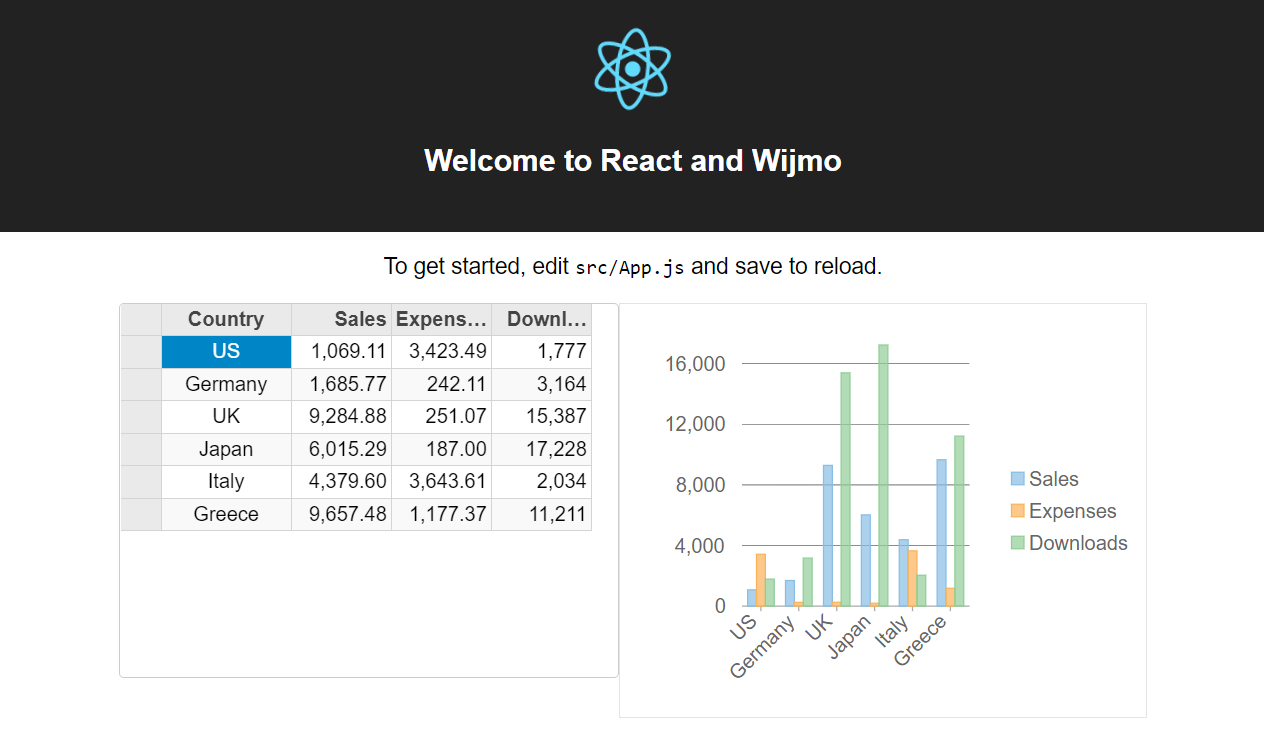Click Japan's tall green Downloads bar
The width and height of the screenshot is (1264, 740).
[883, 475]
